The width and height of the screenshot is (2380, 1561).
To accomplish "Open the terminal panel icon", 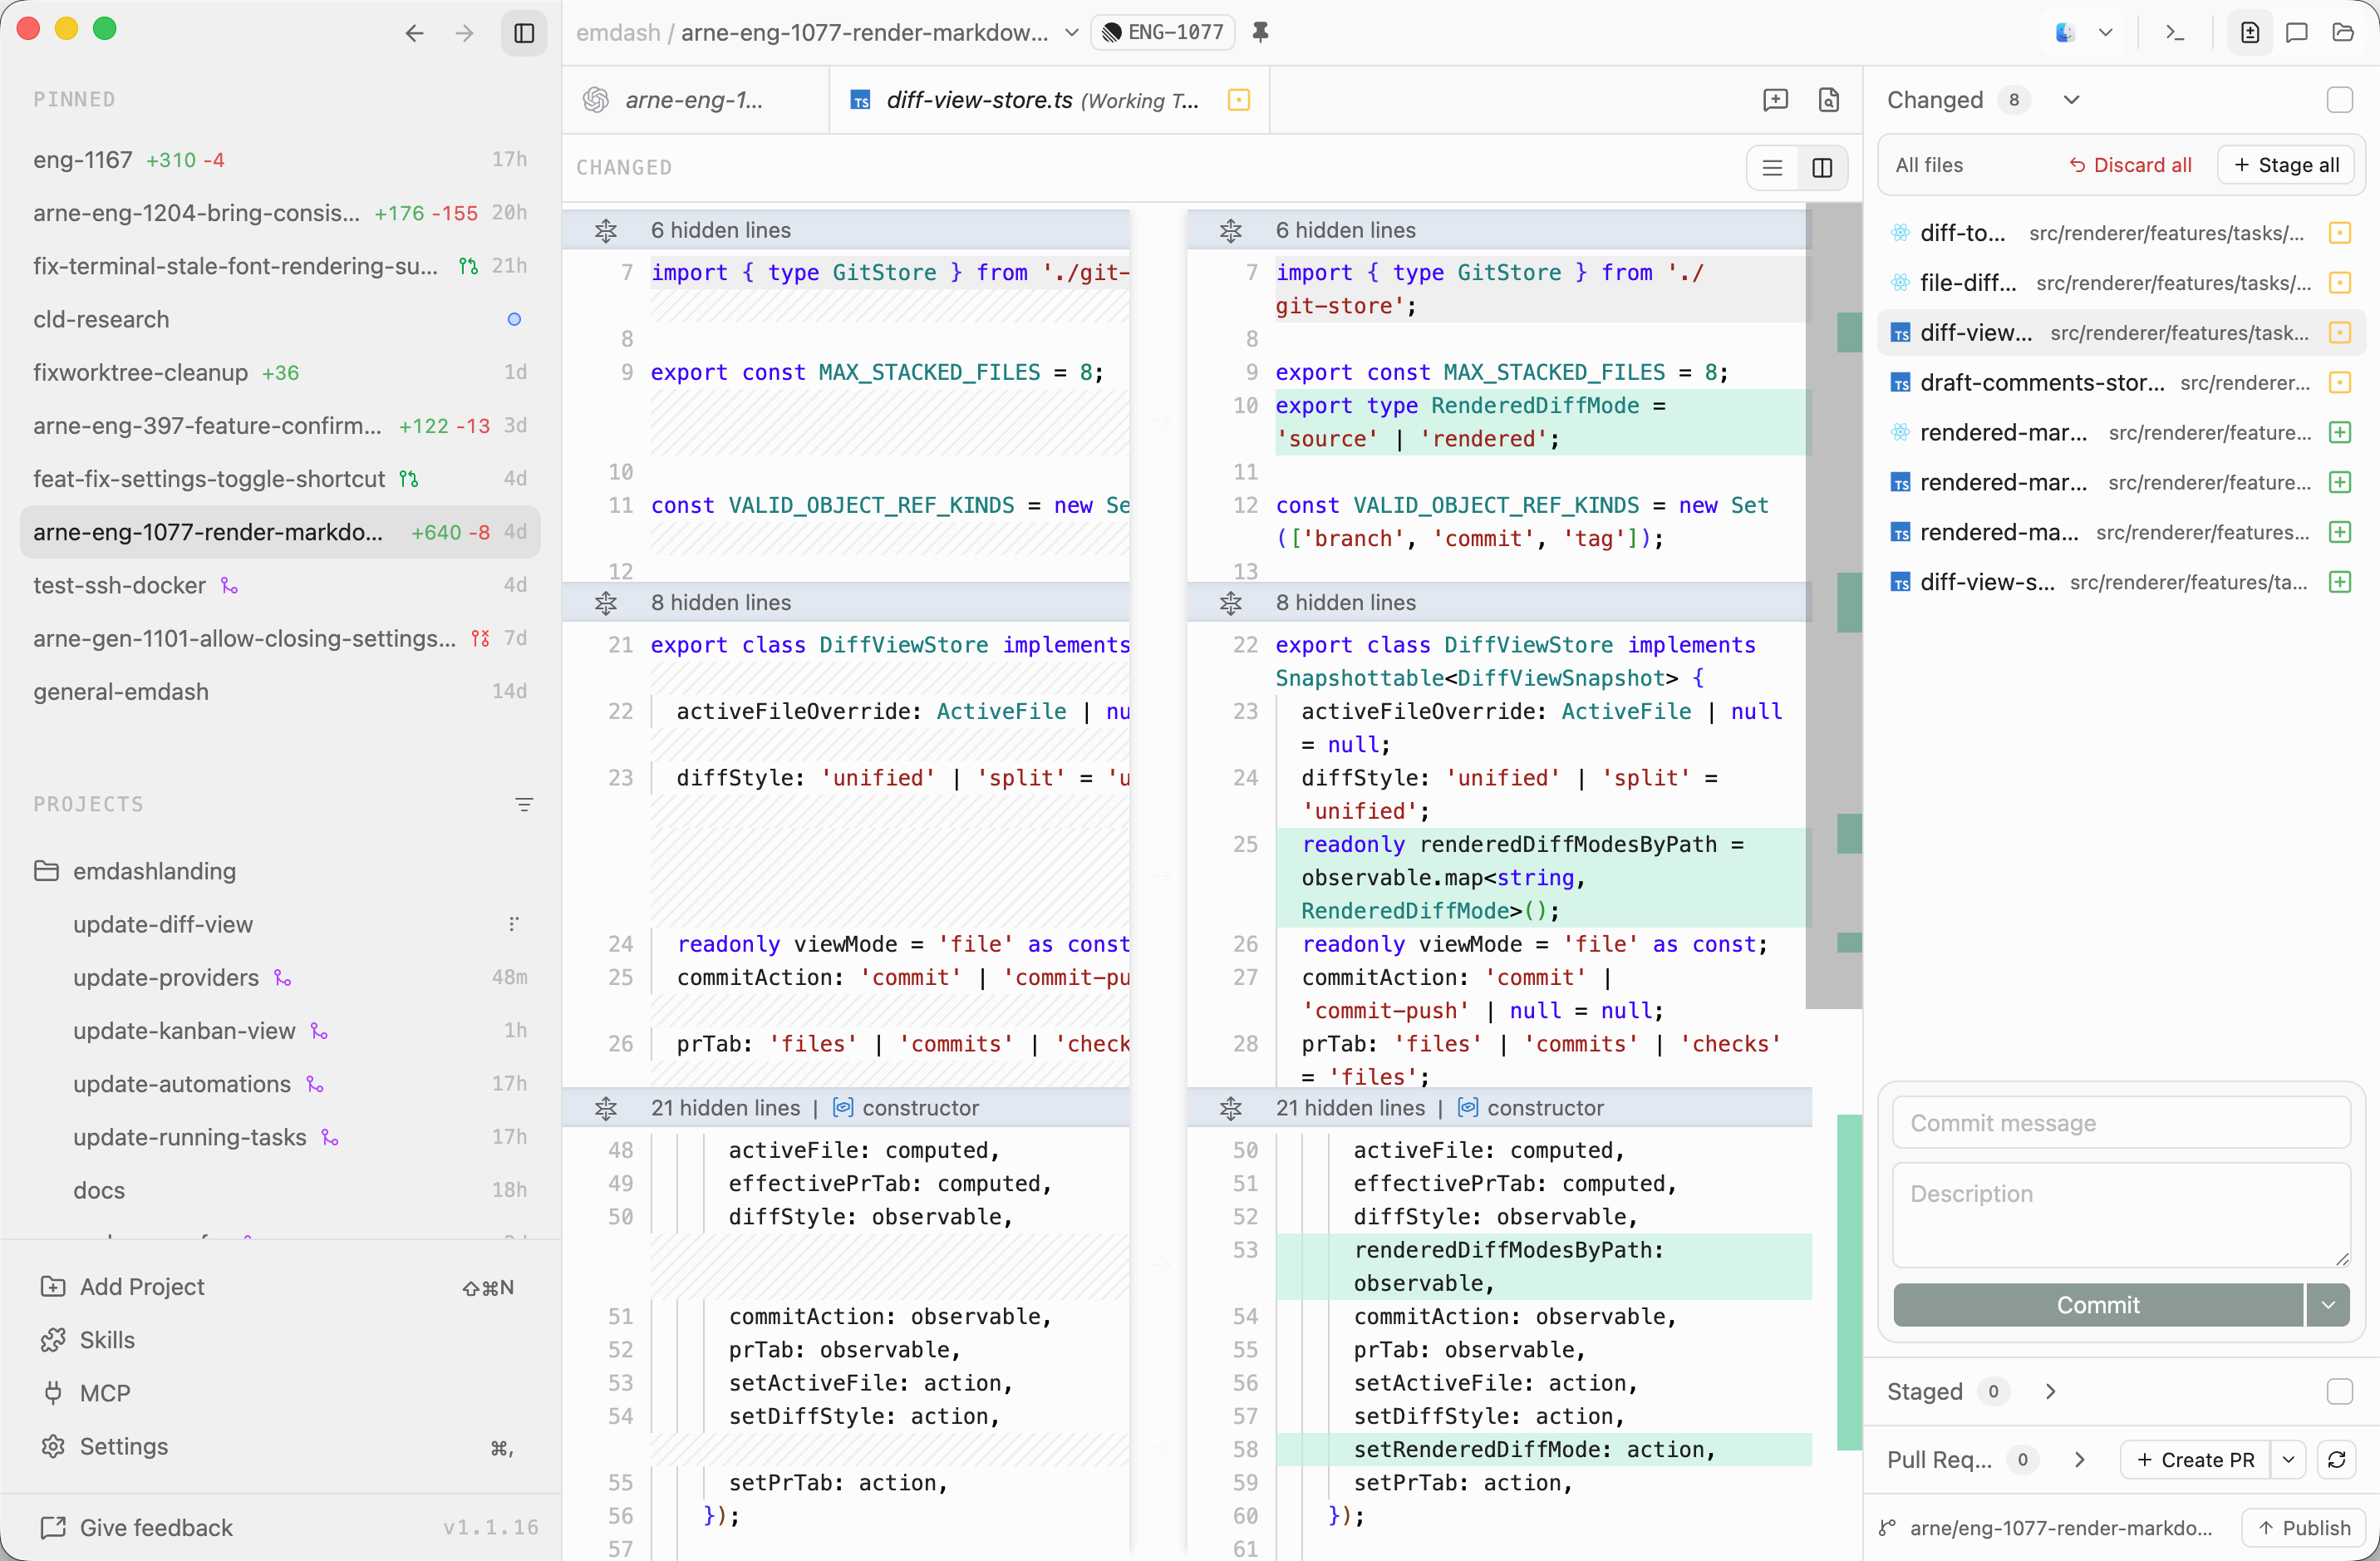I will tap(2174, 33).
